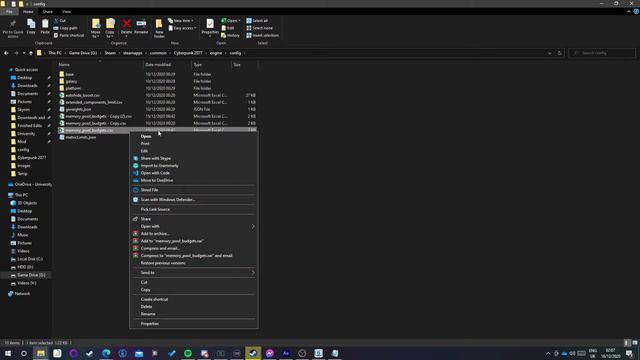Switch to the View ribbon tab
Image resolution: width=640 pixels, height=360 pixels.
(66, 11)
